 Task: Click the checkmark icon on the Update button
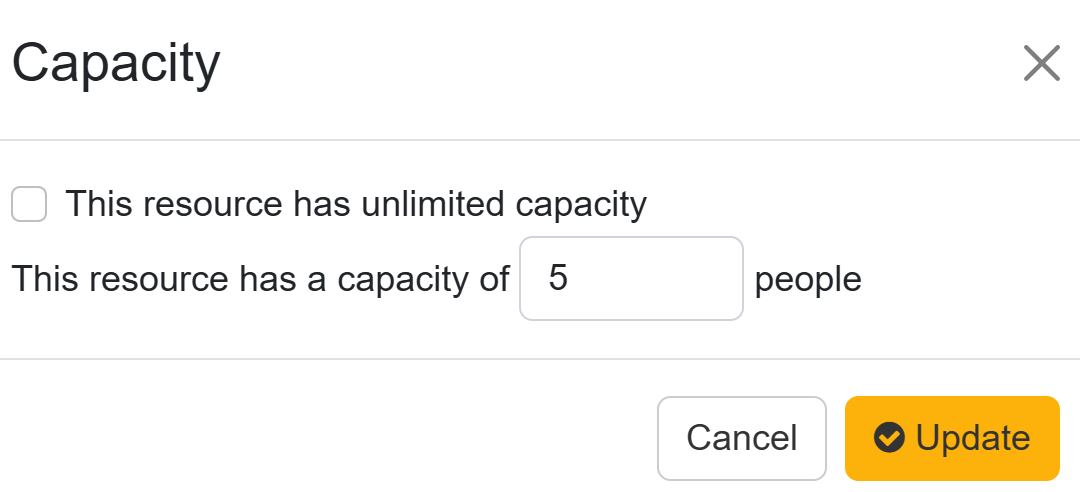(888, 438)
